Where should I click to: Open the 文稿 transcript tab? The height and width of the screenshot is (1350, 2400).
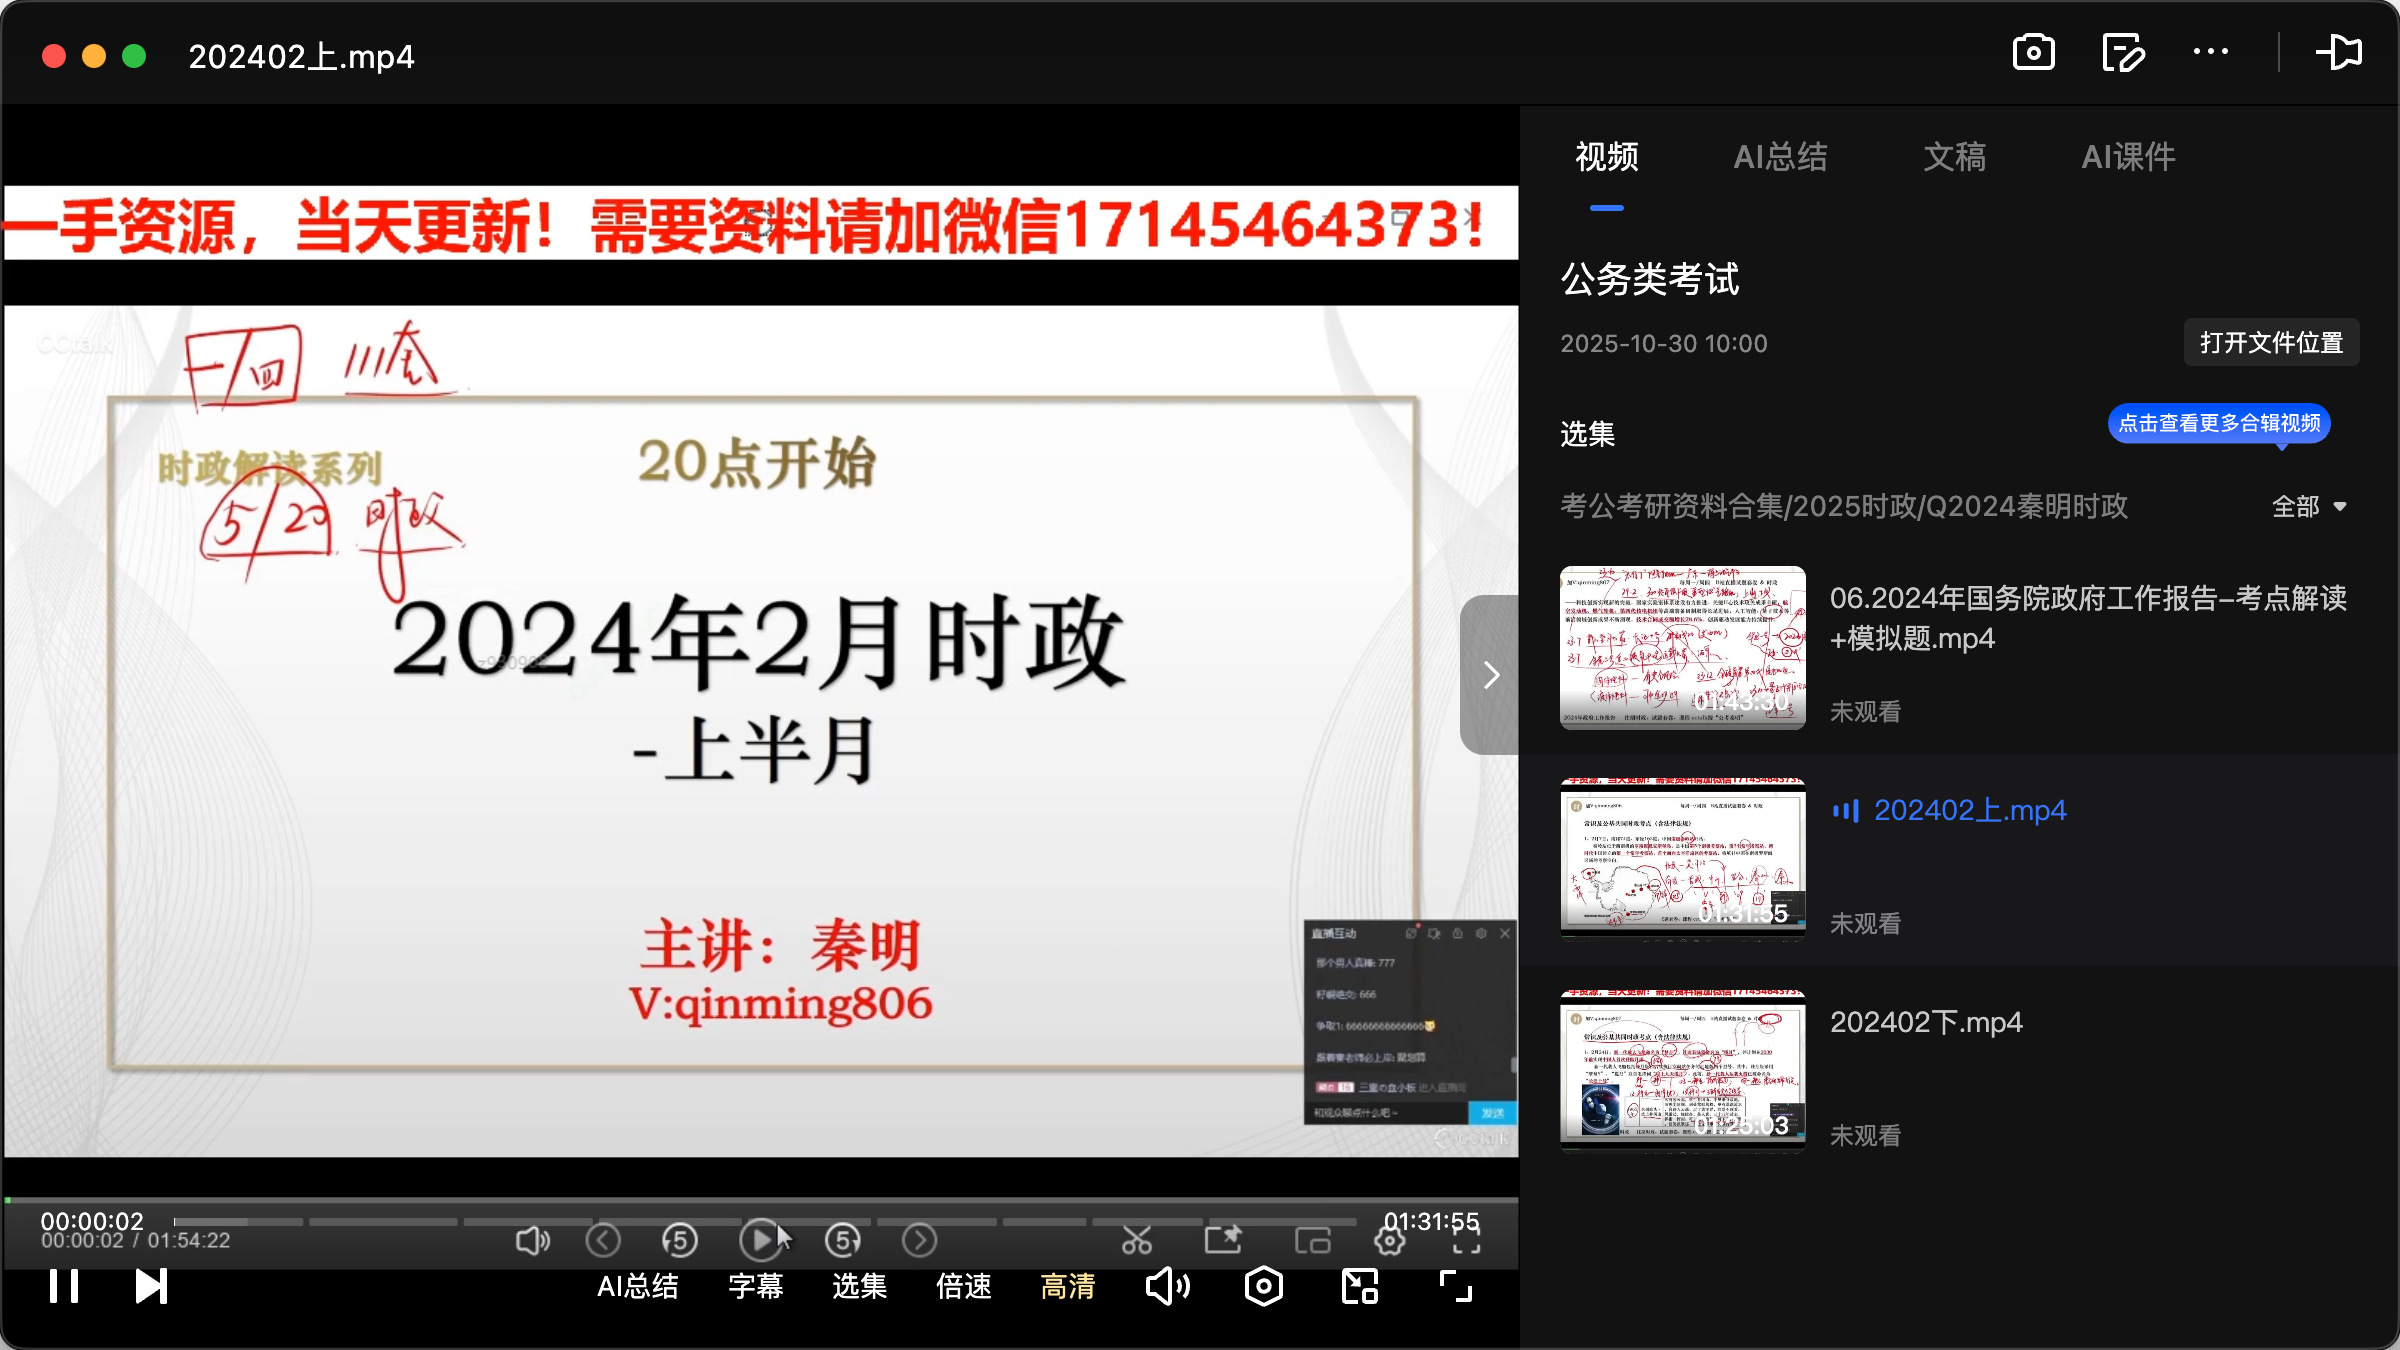pos(1953,157)
